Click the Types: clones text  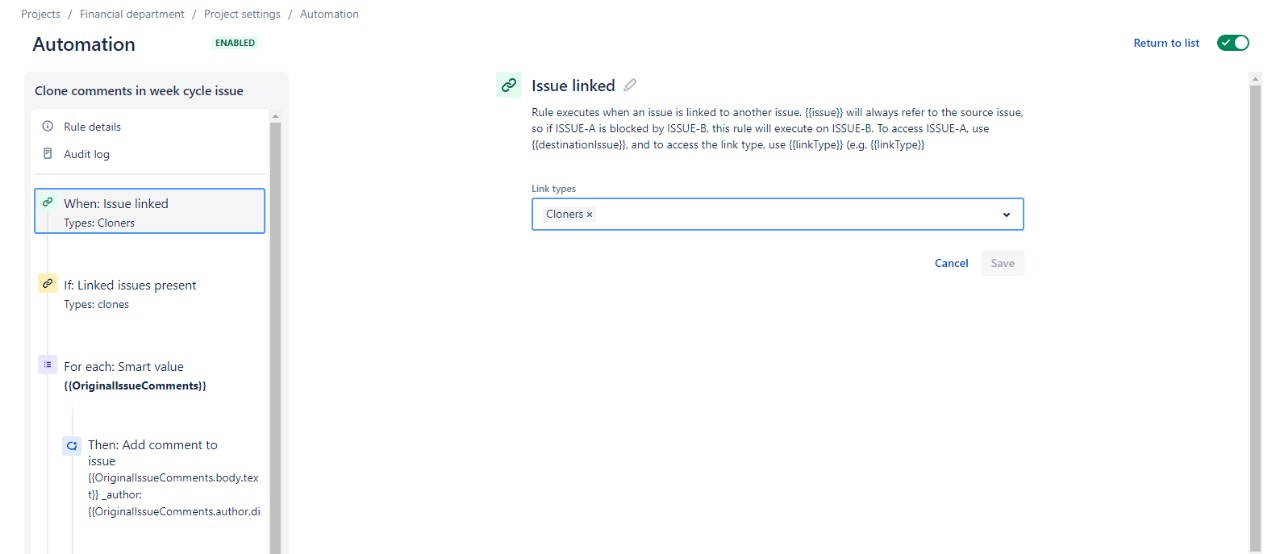[x=96, y=304]
